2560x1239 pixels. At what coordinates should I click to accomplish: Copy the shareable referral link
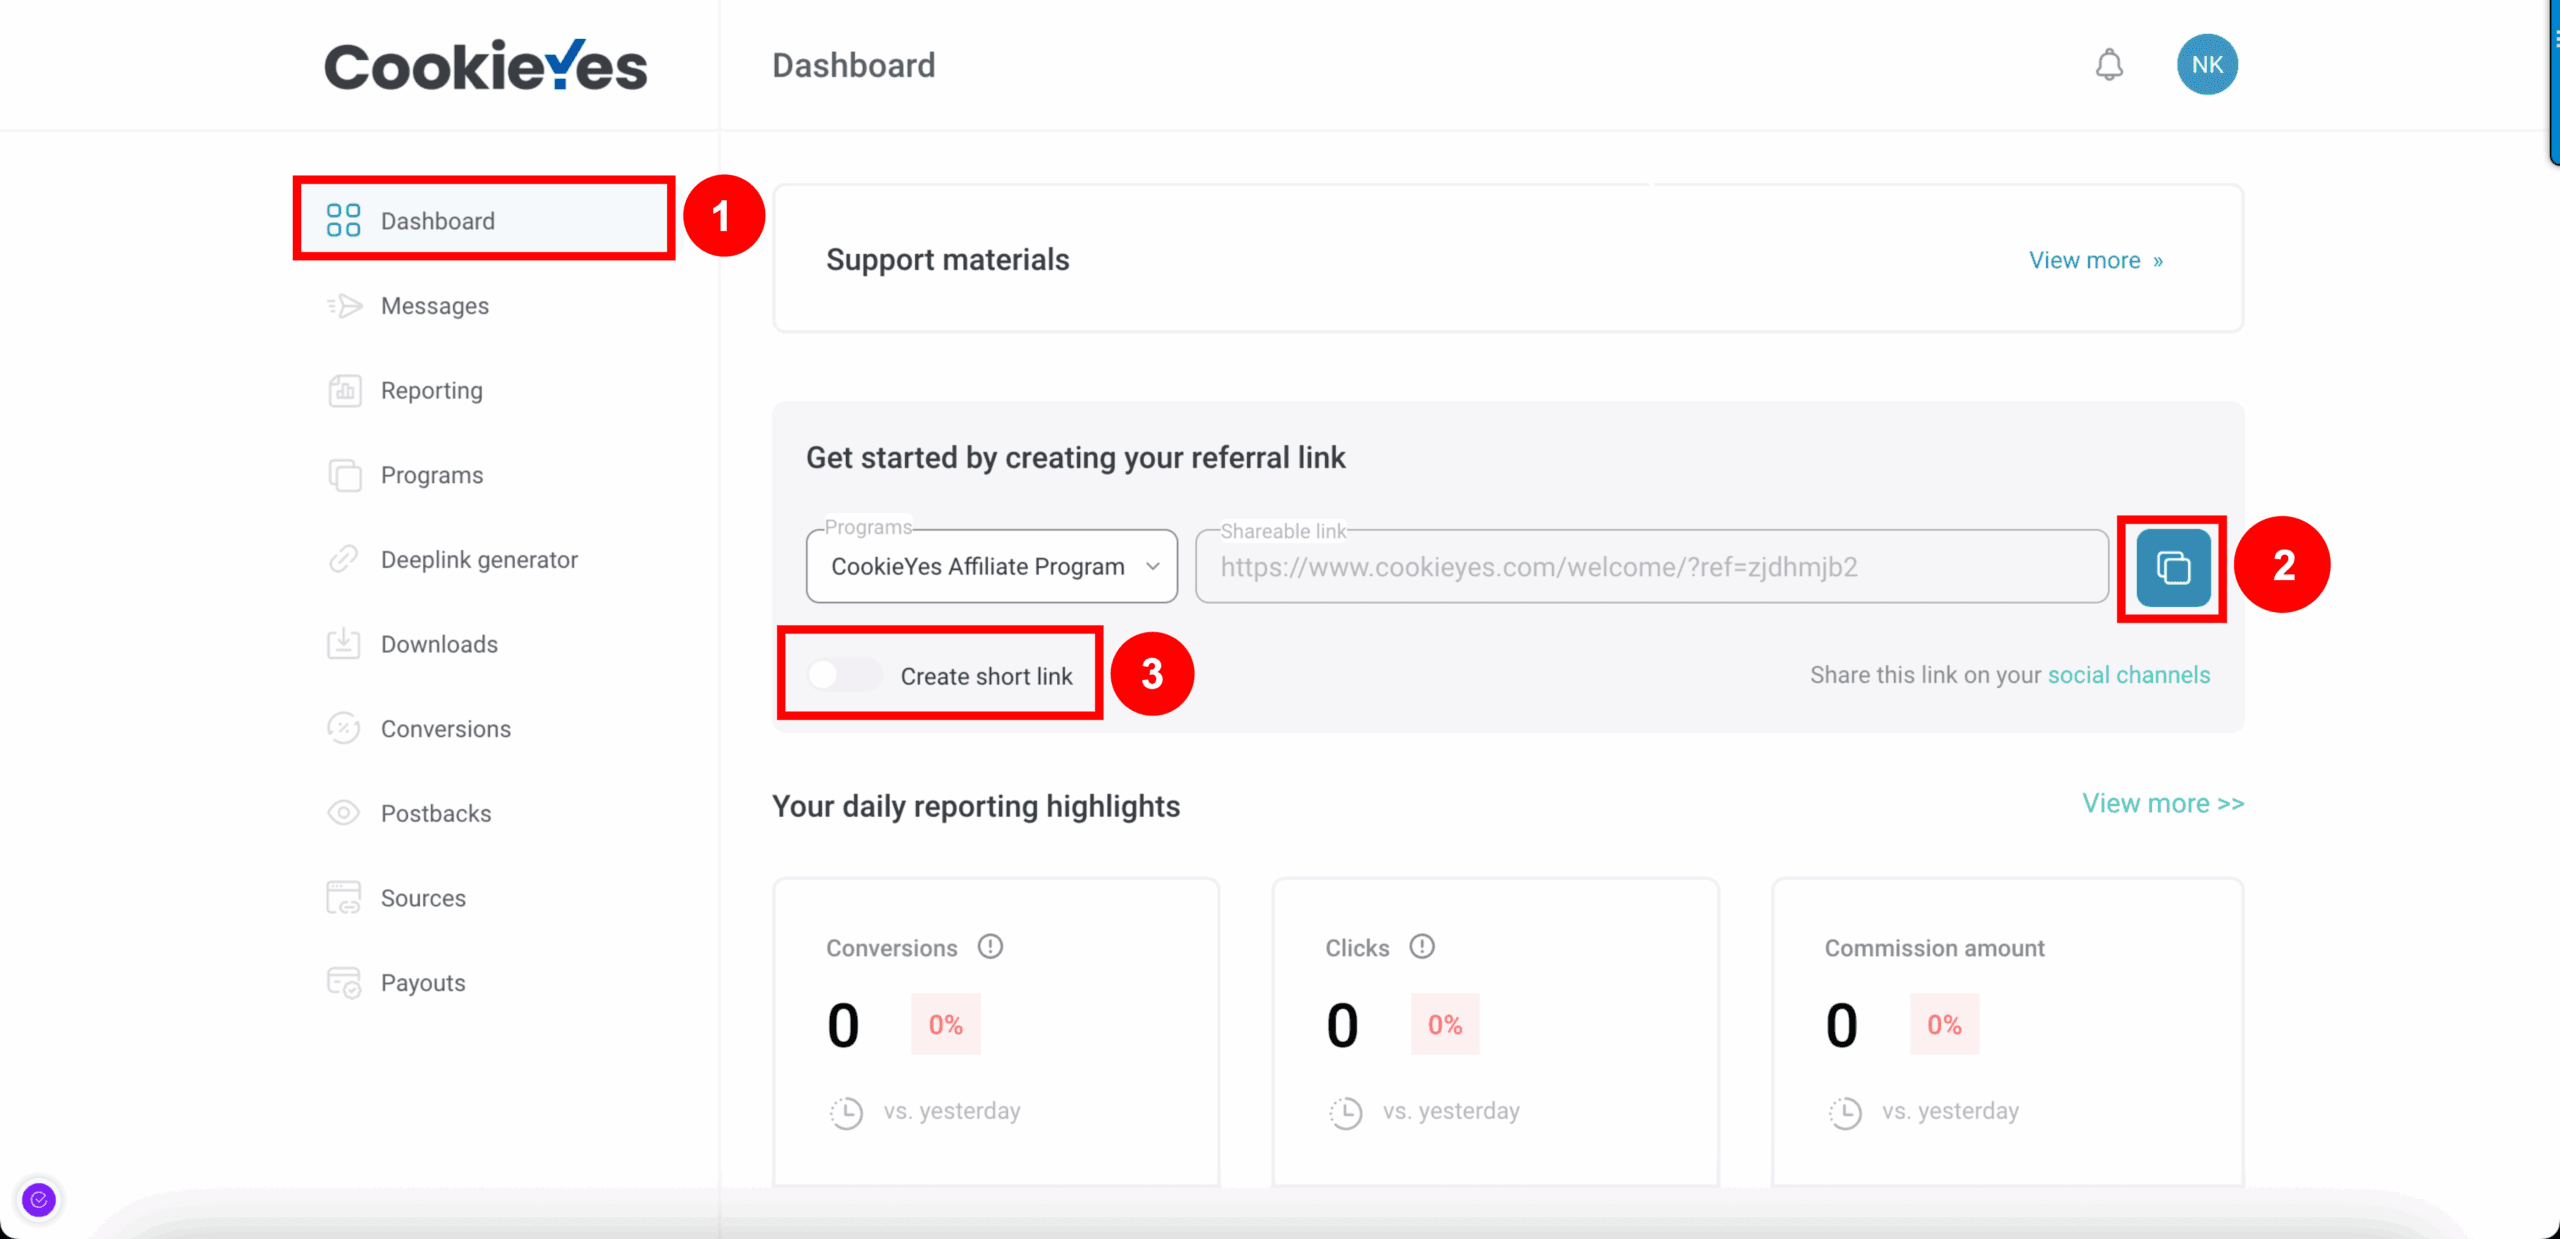click(2173, 567)
